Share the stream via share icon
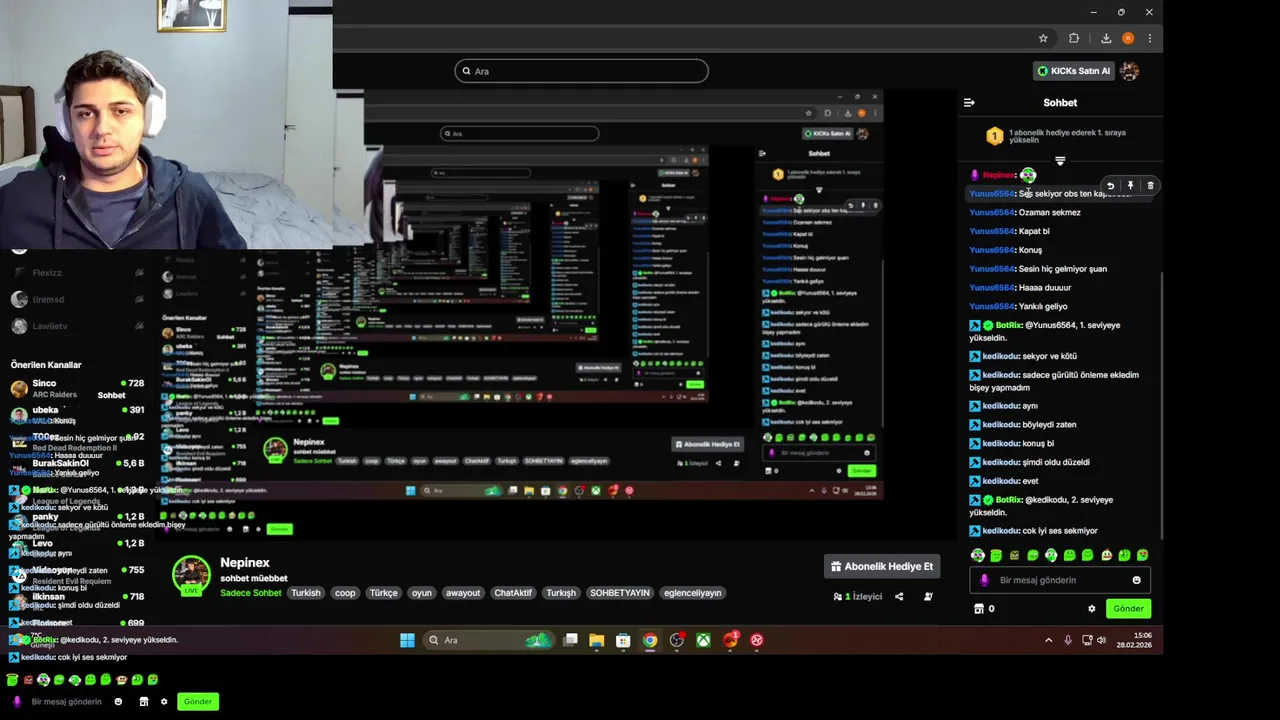Screen dimensions: 1280x720 coord(899,597)
